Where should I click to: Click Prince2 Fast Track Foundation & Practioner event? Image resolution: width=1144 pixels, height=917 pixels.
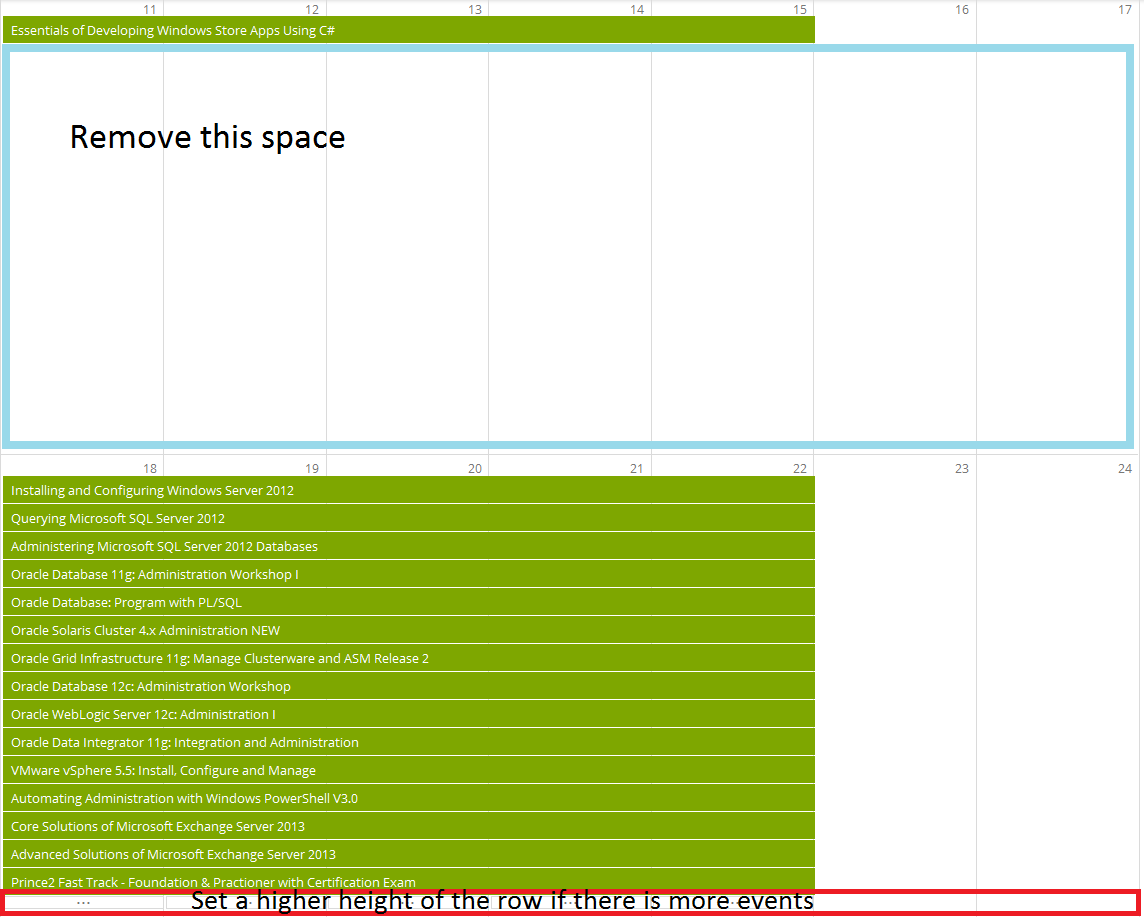point(409,881)
